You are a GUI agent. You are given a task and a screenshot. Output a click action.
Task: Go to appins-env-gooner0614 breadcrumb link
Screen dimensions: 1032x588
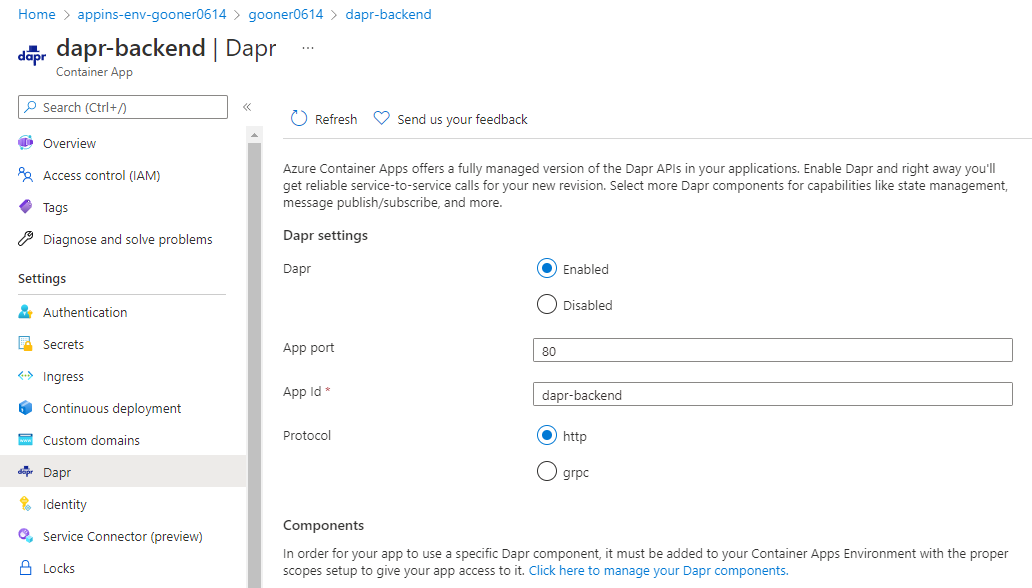click(x=151, y=14)
